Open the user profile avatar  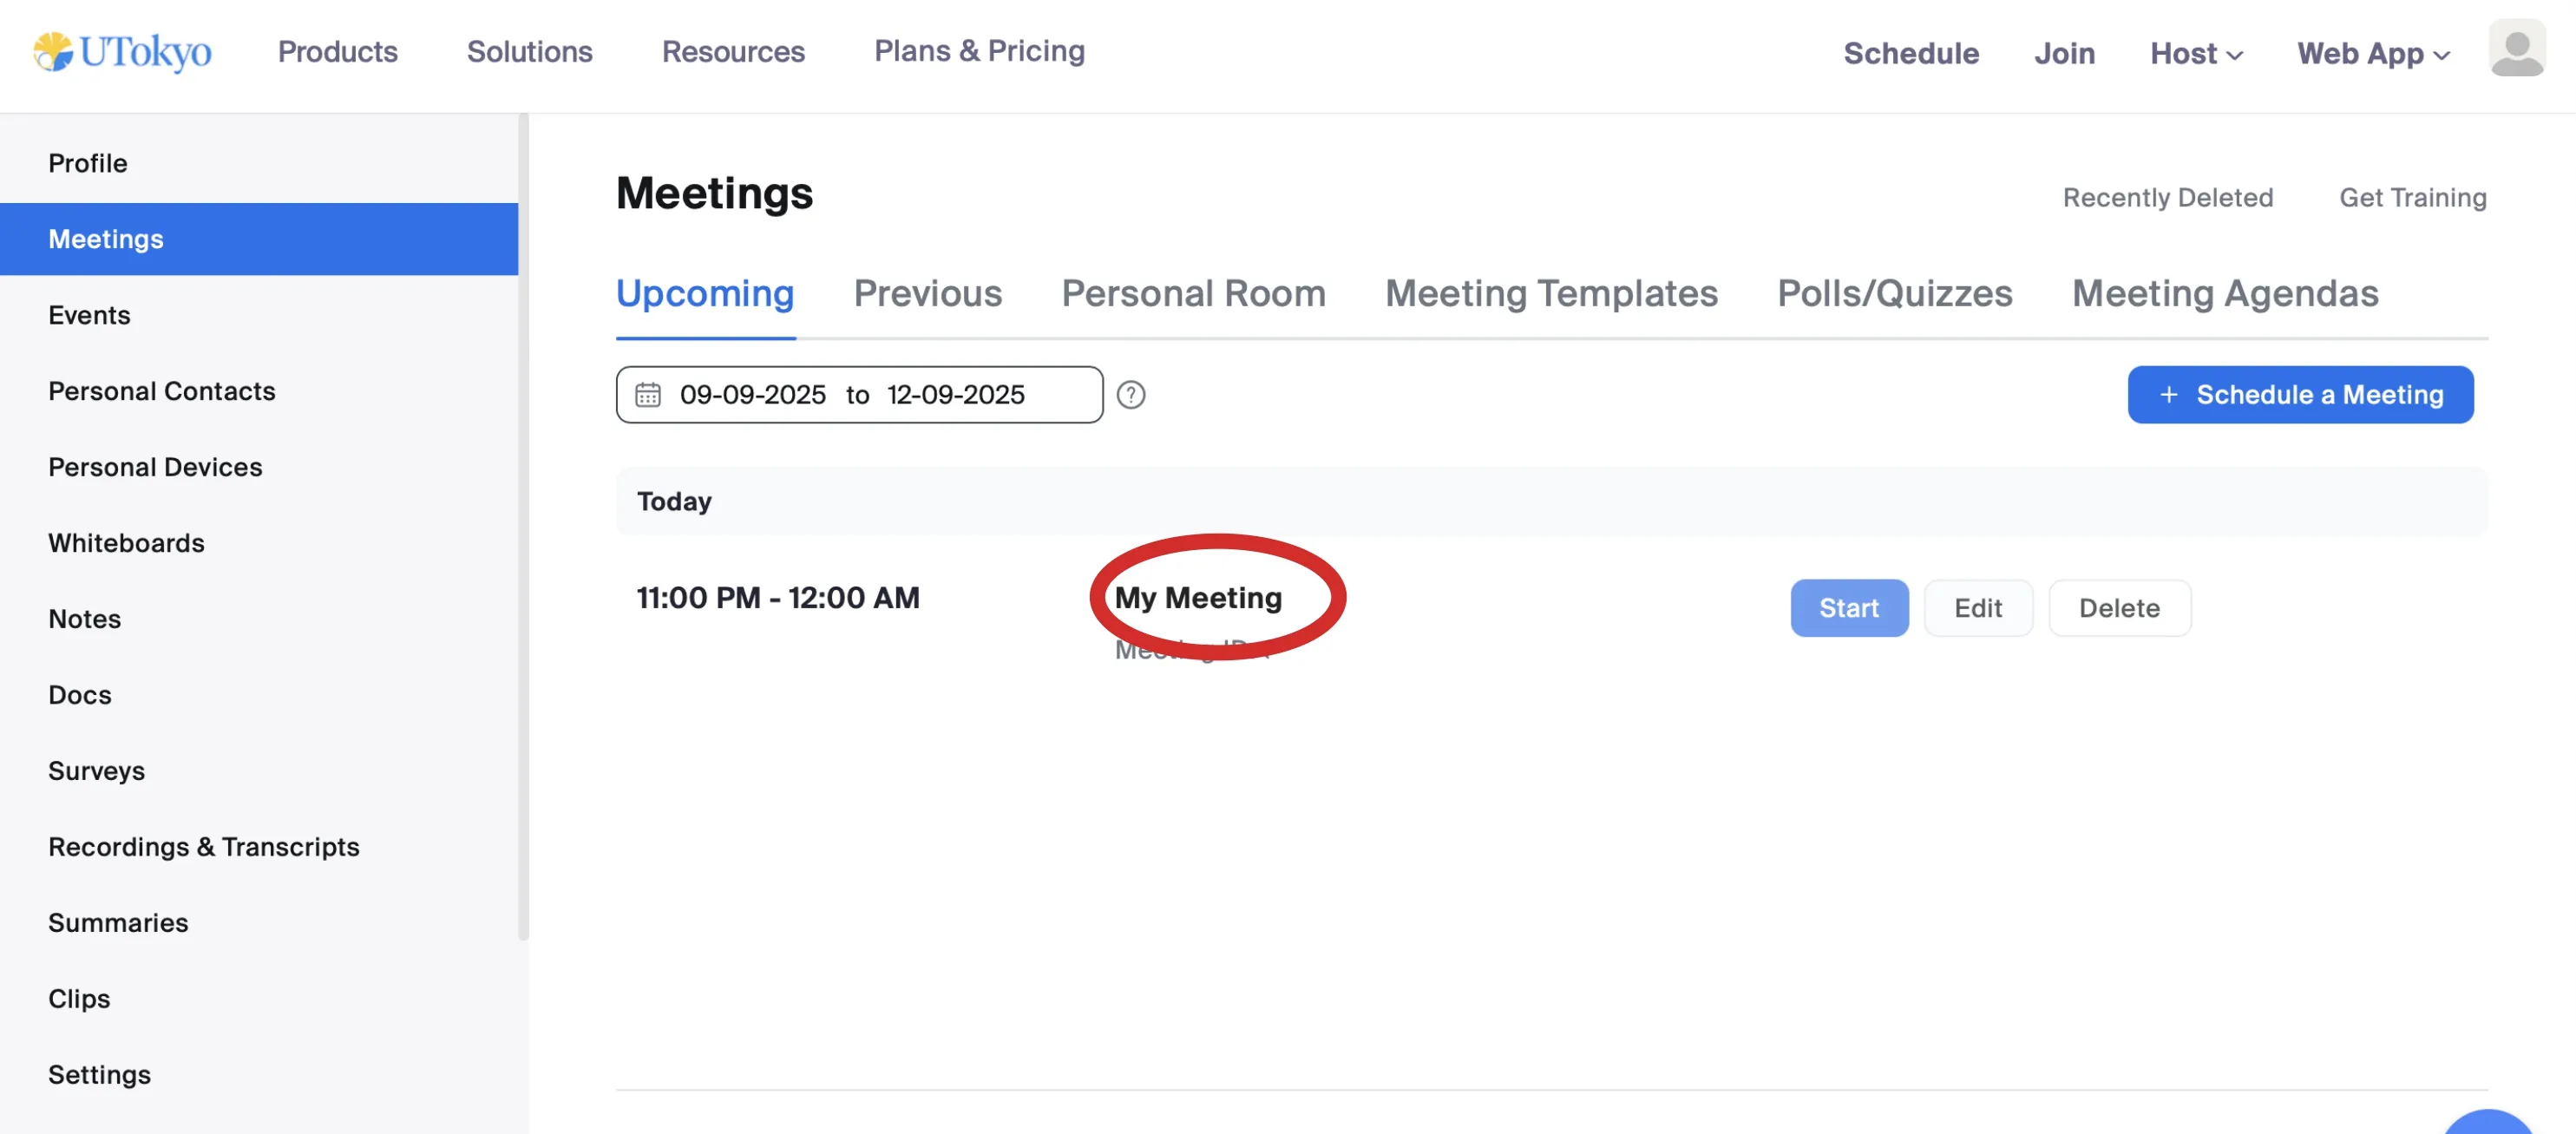click(x=2515, y=49)
